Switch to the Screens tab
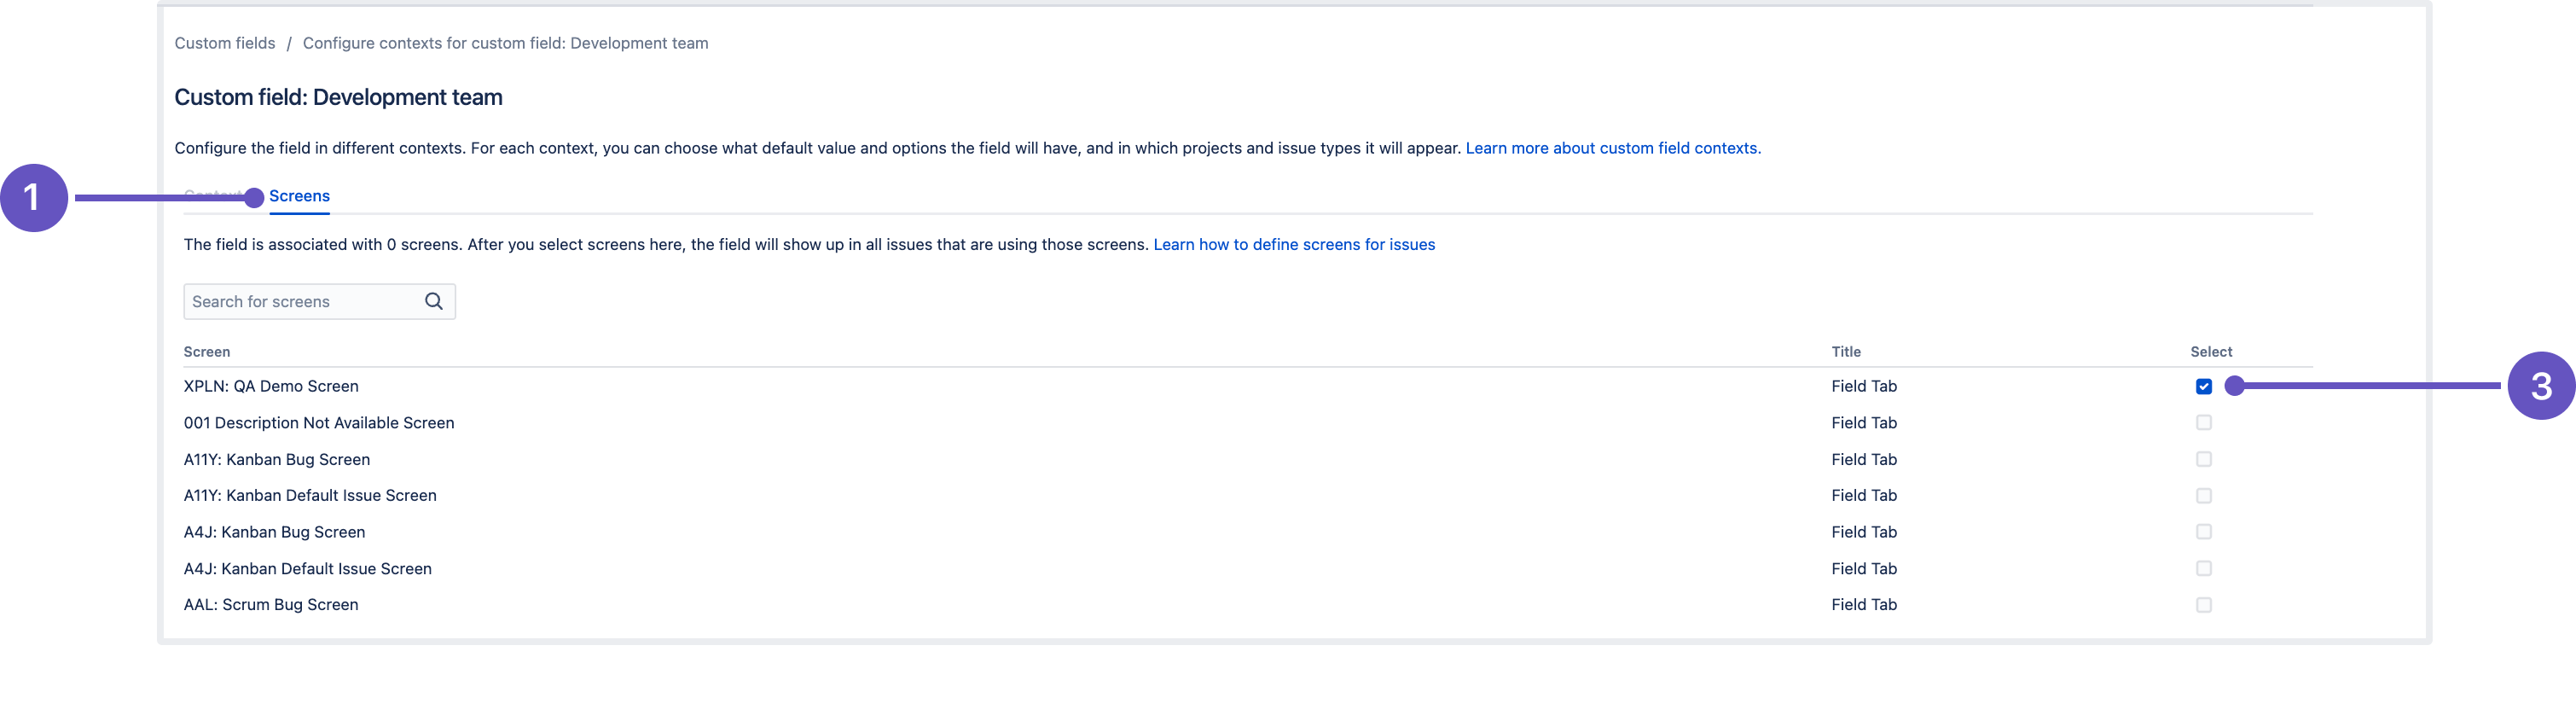 coord(299,196)
